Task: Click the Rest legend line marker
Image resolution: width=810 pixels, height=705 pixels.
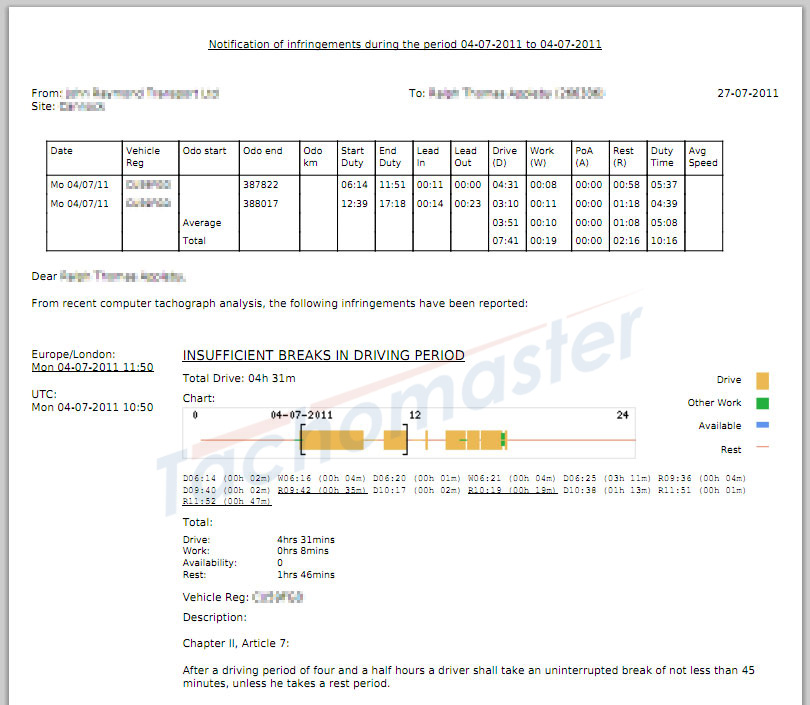Action: coord(763,448)
